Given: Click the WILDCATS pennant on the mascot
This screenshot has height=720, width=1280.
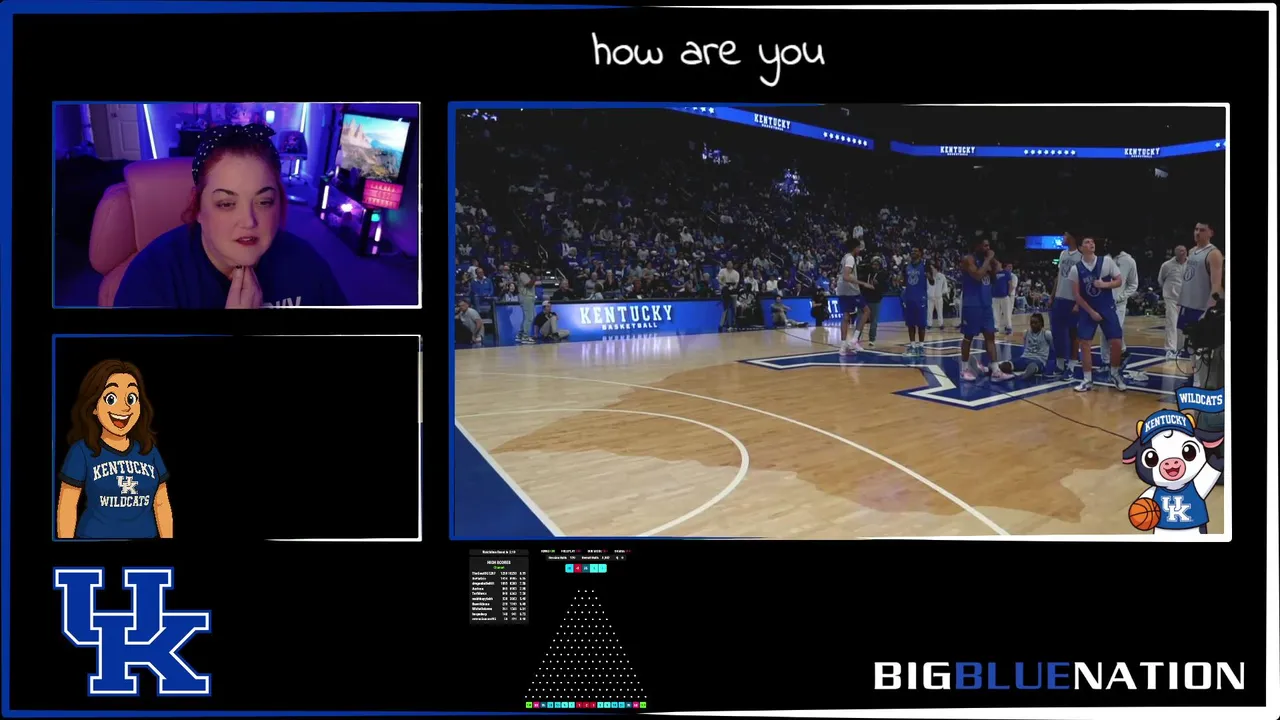Looking at the screenshot, I should [1199, 400].
